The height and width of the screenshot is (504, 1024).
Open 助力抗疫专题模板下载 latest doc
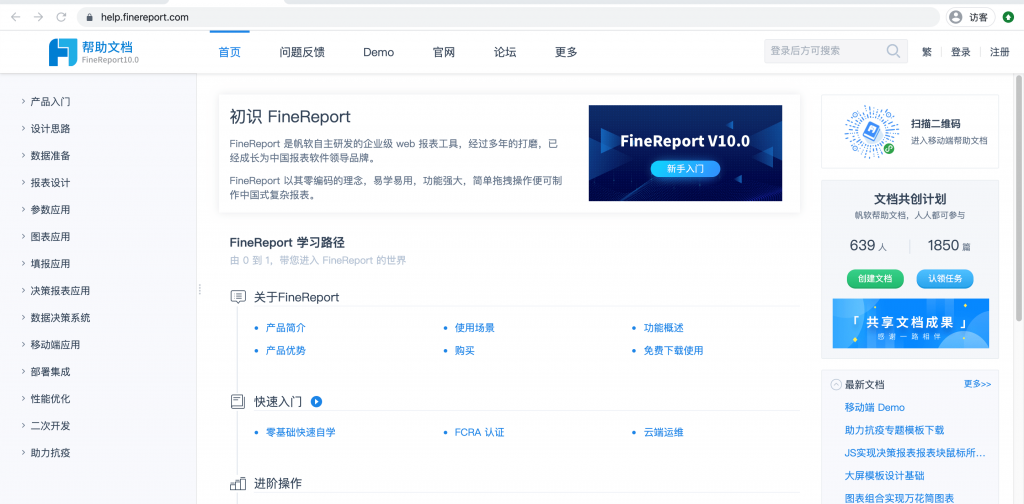894,430
